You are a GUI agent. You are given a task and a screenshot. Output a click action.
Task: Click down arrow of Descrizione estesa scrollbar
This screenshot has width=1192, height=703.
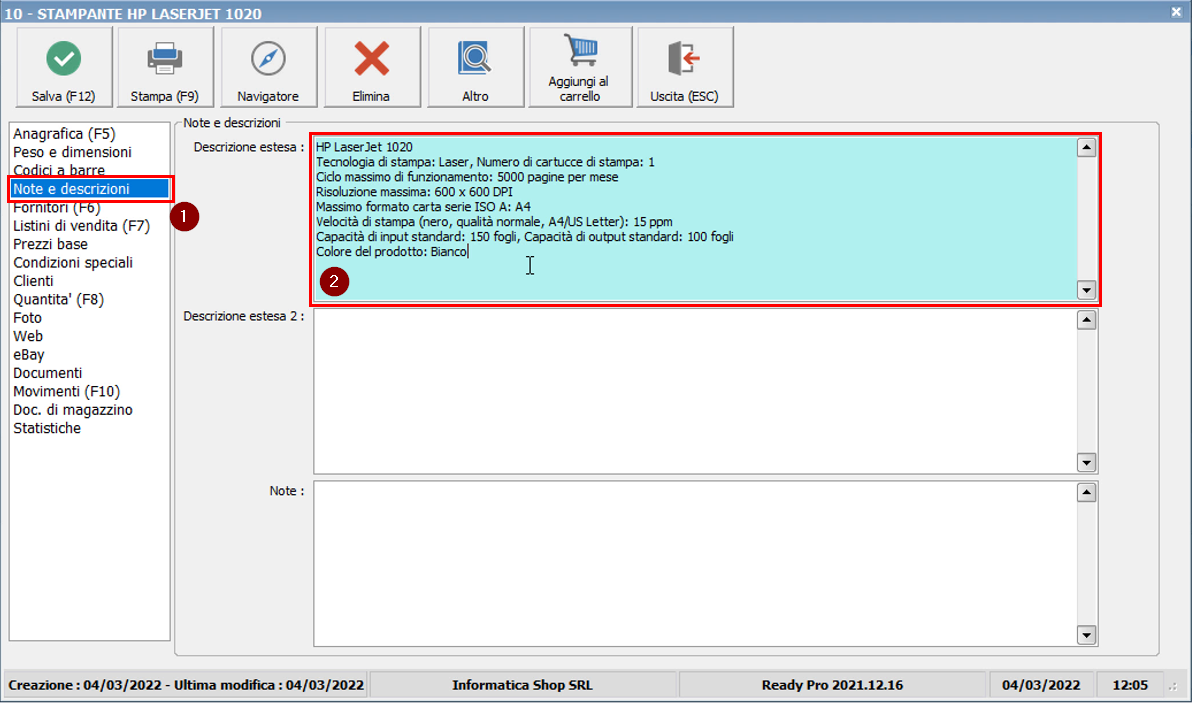pyautogui.click(x=1086, y=290)
